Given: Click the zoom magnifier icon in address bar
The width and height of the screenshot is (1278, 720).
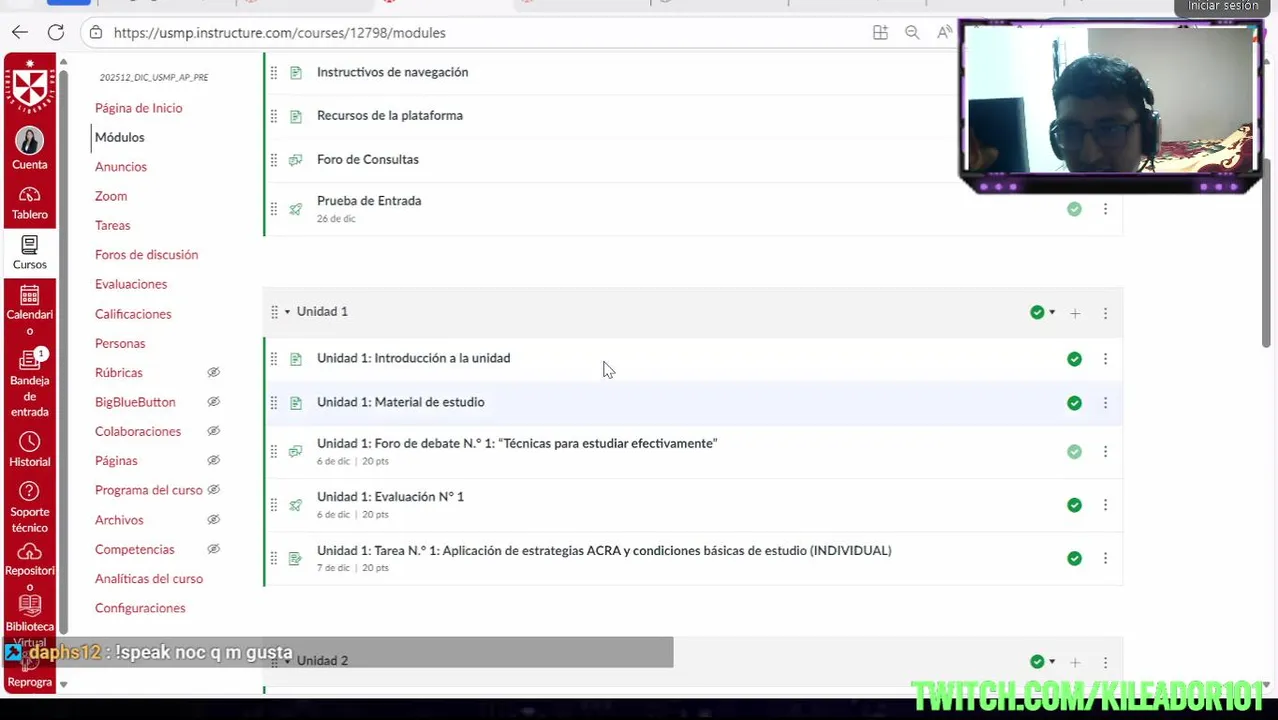Looking at the screenshot, I should pos(912,33).
